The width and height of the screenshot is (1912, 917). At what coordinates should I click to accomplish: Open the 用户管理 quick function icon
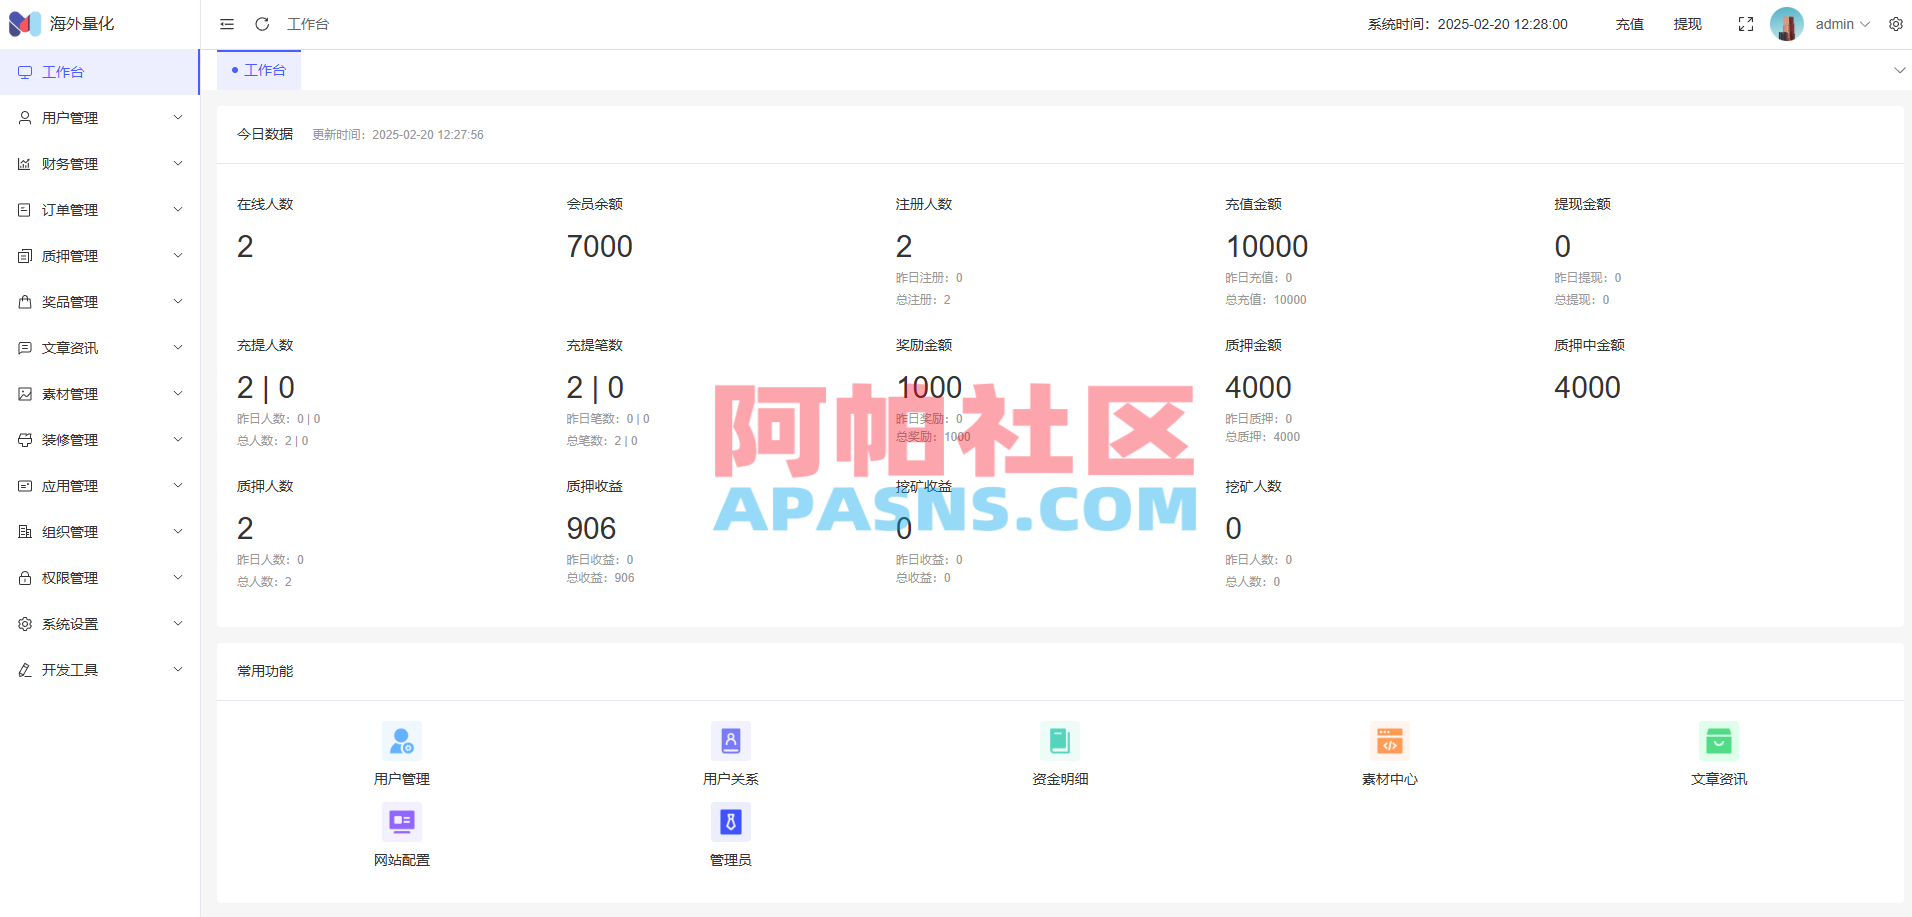tap(401, 740)
